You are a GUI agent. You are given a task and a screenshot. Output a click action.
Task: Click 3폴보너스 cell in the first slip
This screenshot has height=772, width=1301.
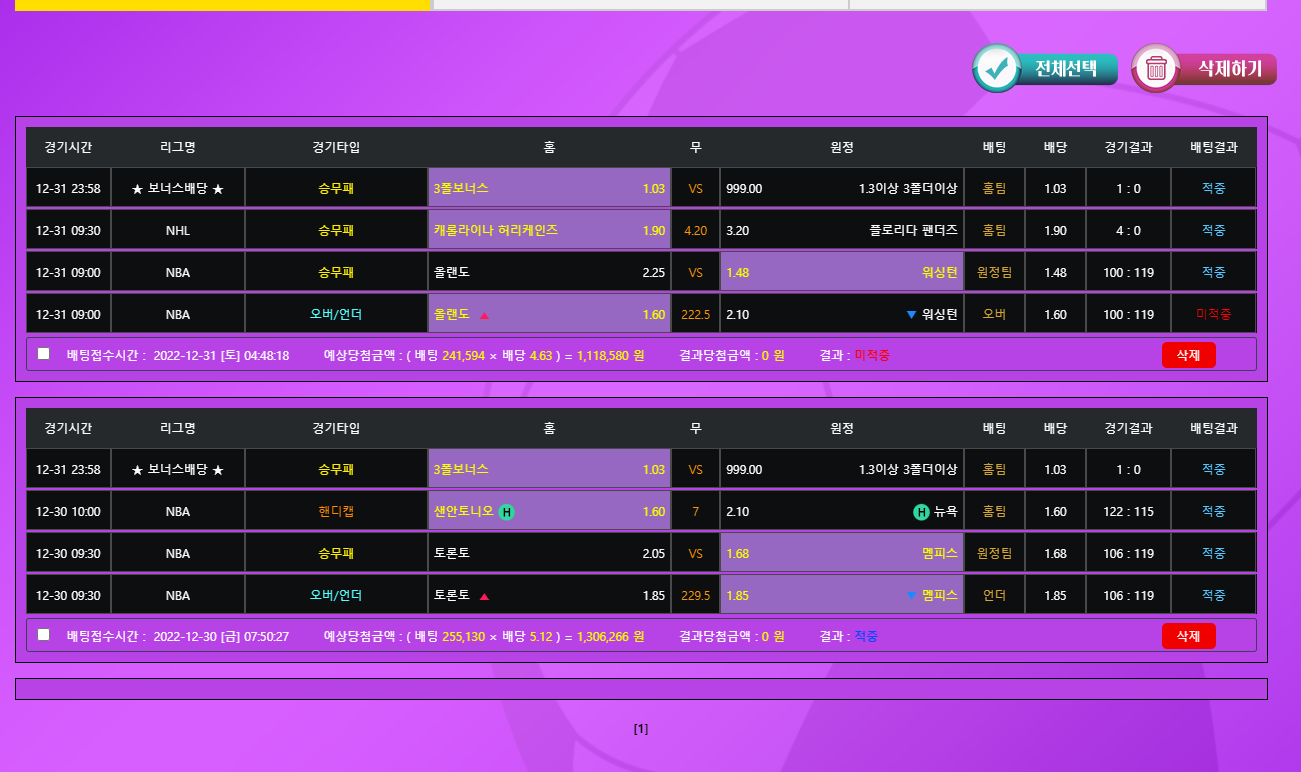[x=549, y=188]
